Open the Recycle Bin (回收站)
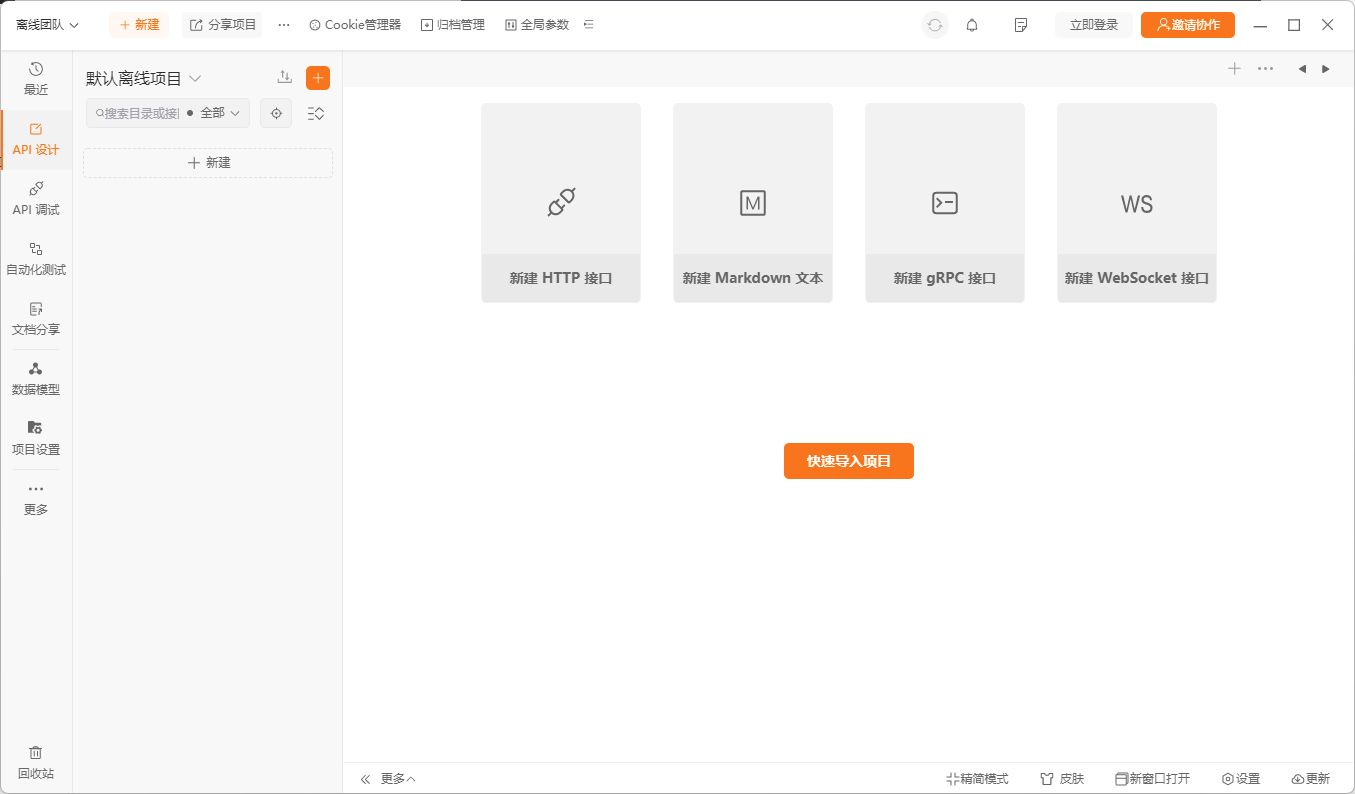The height and width of the screenshot is (794, 1355). [36, 762]
